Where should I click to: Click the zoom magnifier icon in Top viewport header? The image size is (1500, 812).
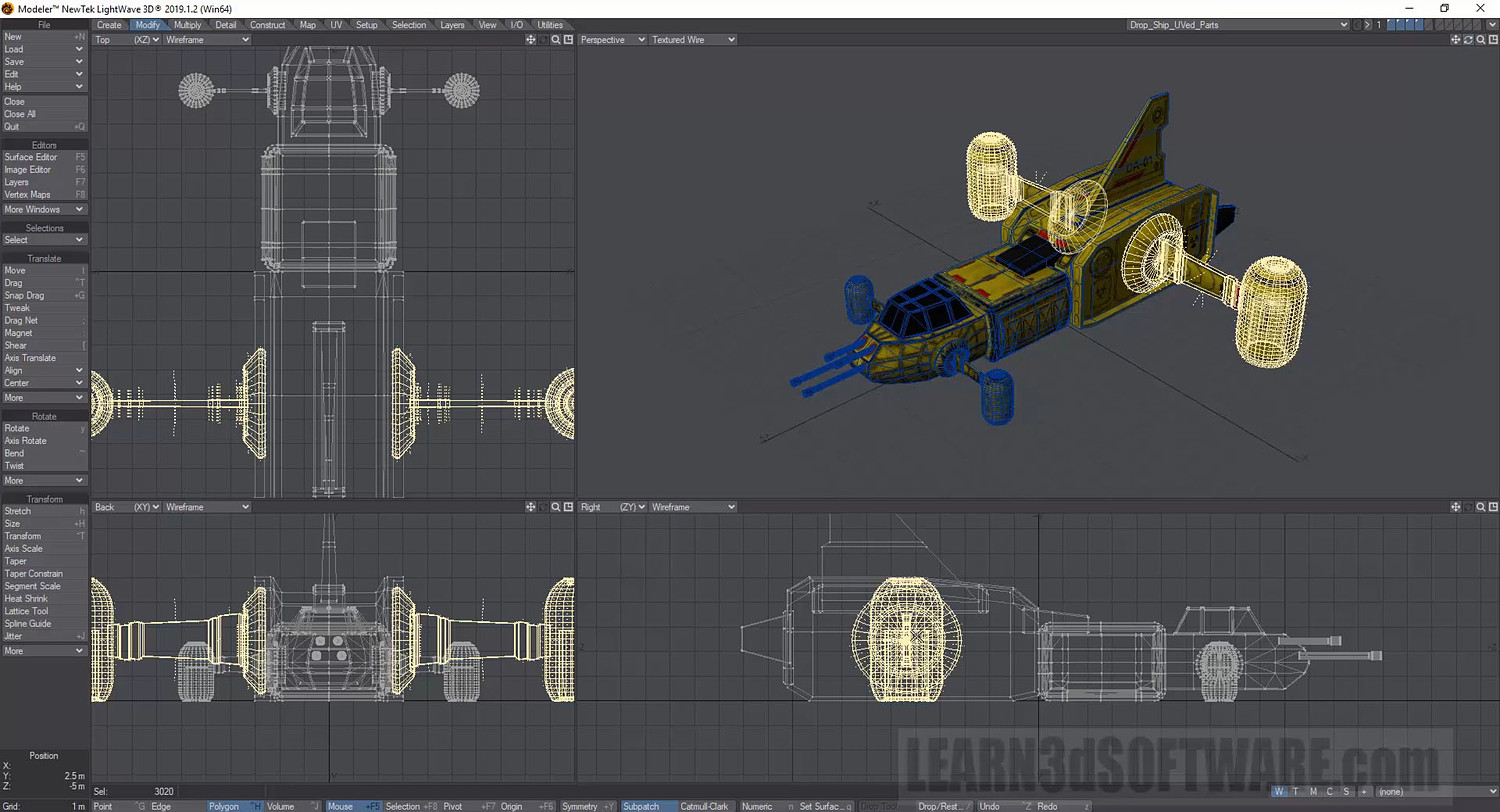(556, 40)
